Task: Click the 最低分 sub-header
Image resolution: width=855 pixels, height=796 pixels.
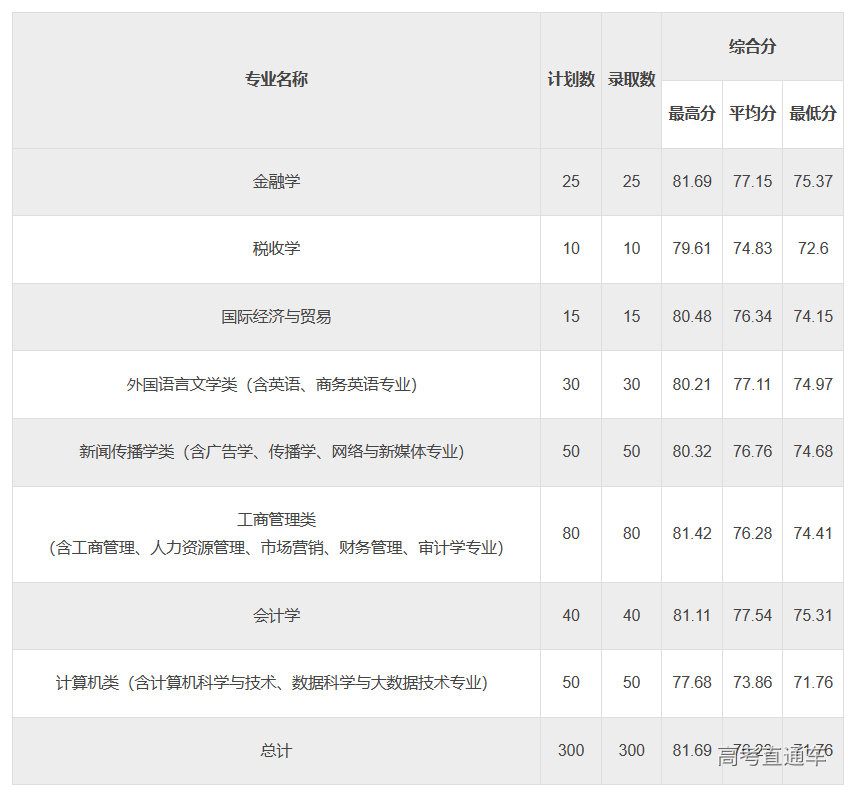Action: (x=813, y=114)
